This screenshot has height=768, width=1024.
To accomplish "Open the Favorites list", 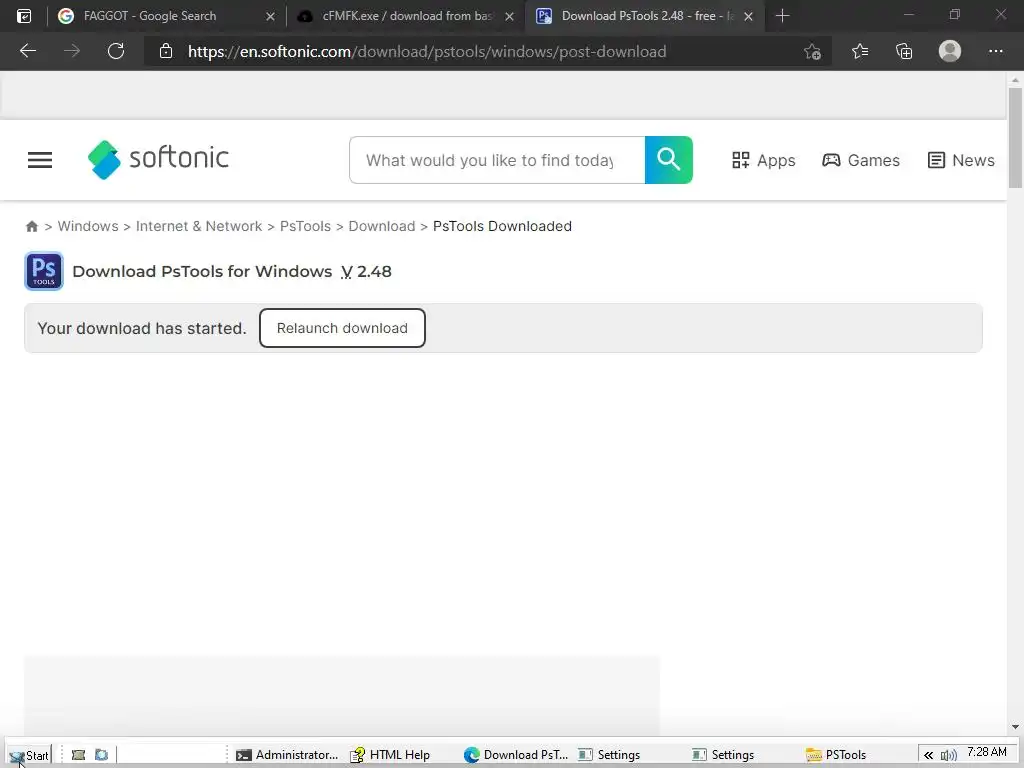I will [x=859, y=51].
